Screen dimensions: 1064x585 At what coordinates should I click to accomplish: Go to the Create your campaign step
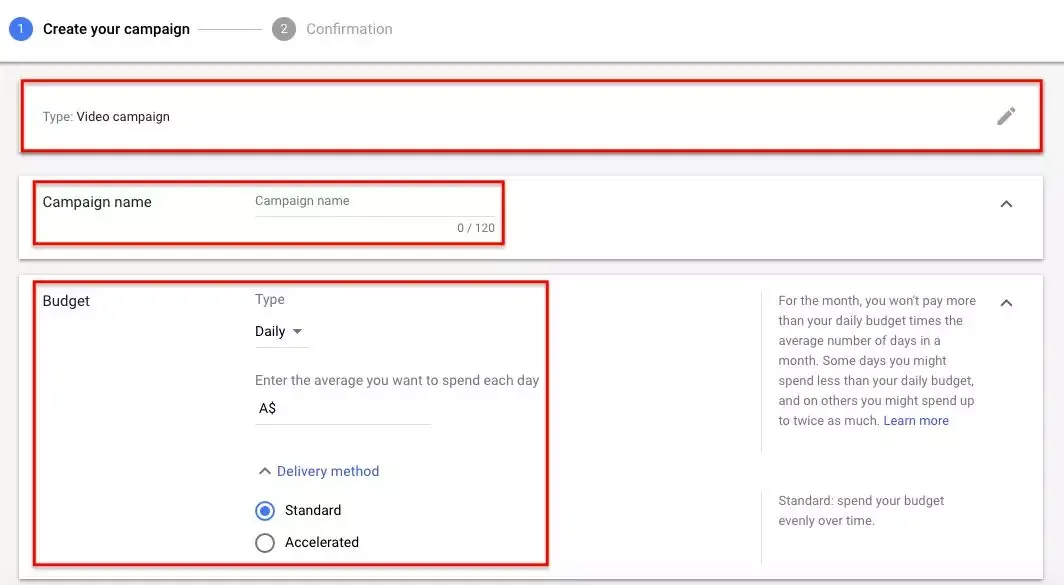pos(116,29)
